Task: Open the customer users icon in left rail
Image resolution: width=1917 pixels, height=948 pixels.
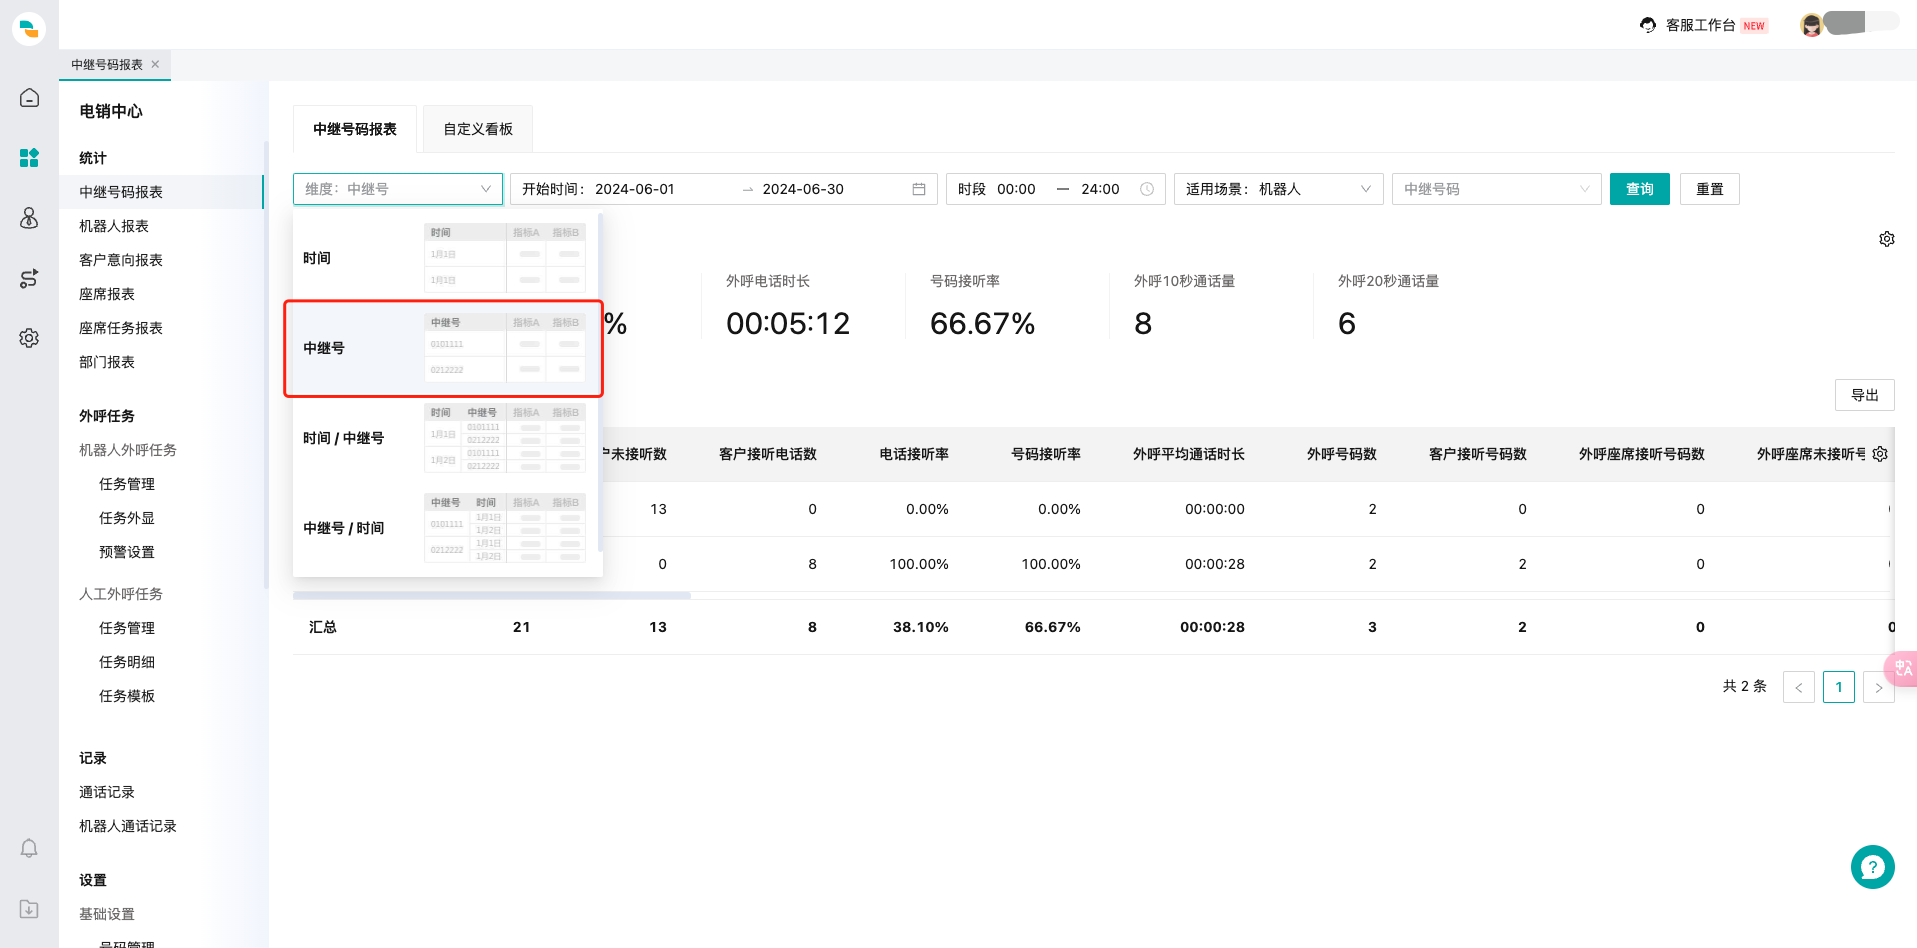Action: [x=29, y=218]
